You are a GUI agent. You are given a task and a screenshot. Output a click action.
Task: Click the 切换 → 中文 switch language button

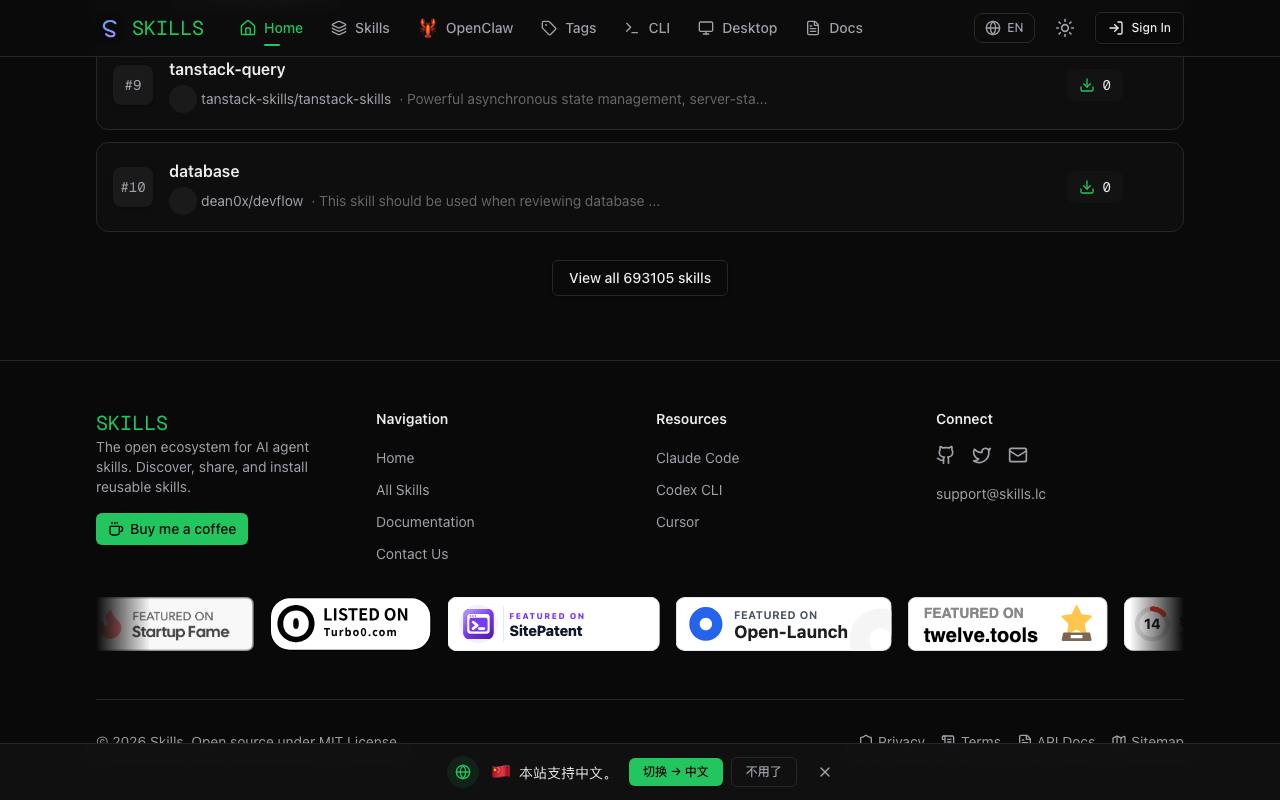[676, 772]
